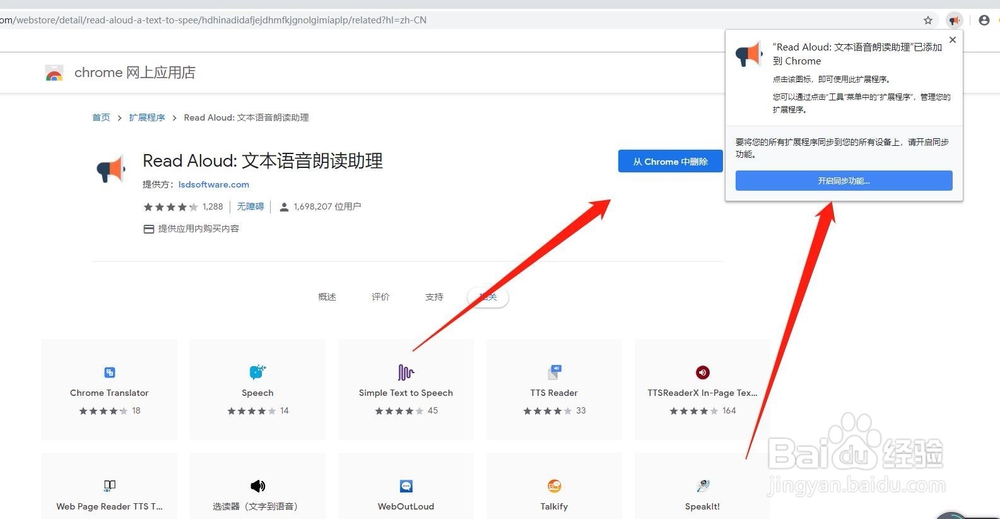Viewport: 1000px width, 519px height.
Task: Open lsdsoftware.com provider link
Action: [x=214, y=184]
